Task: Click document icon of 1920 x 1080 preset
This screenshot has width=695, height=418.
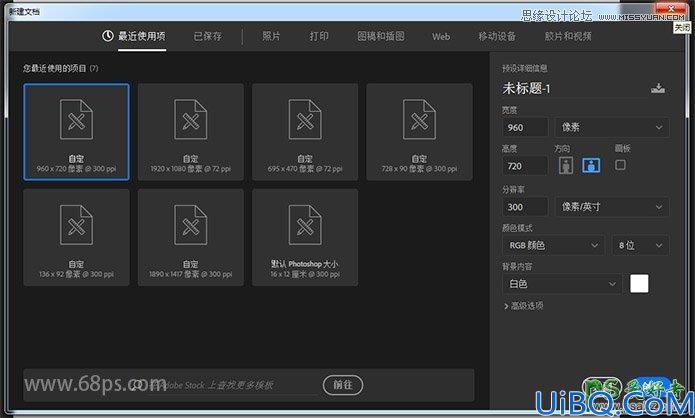Action: pyautogui.click(x=191, y=120)
